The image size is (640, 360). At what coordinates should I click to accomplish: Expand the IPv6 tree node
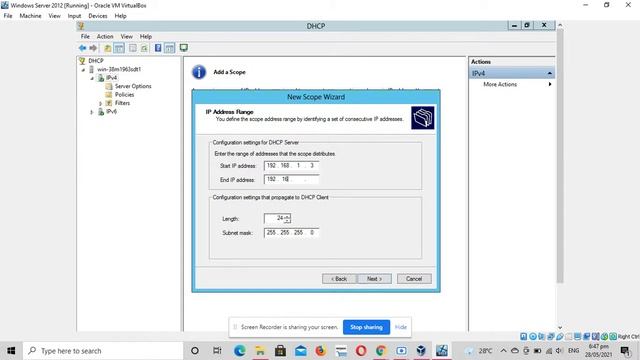pos(92,112)
